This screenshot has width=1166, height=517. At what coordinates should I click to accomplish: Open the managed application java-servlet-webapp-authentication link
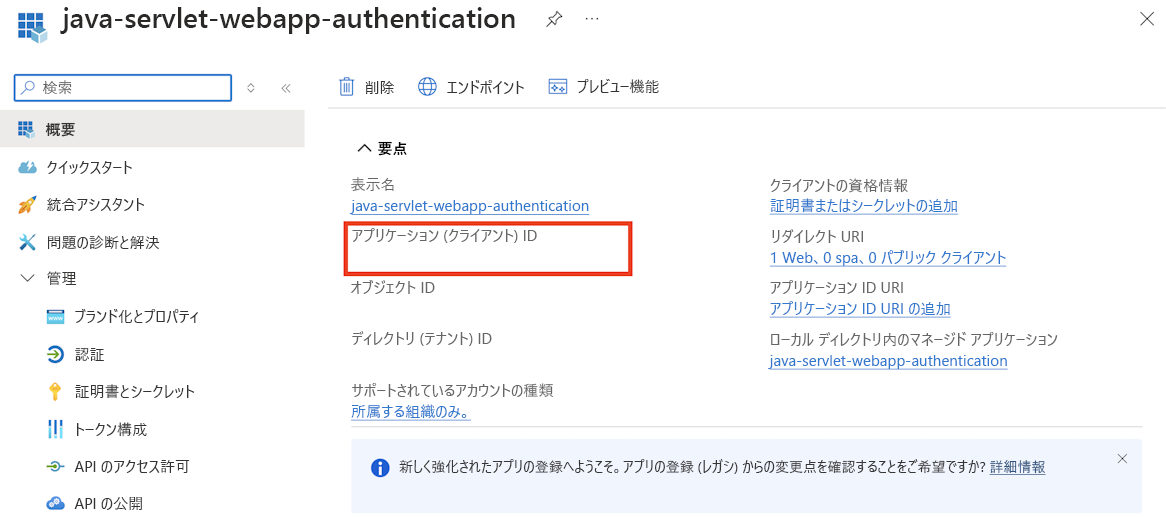889,361
